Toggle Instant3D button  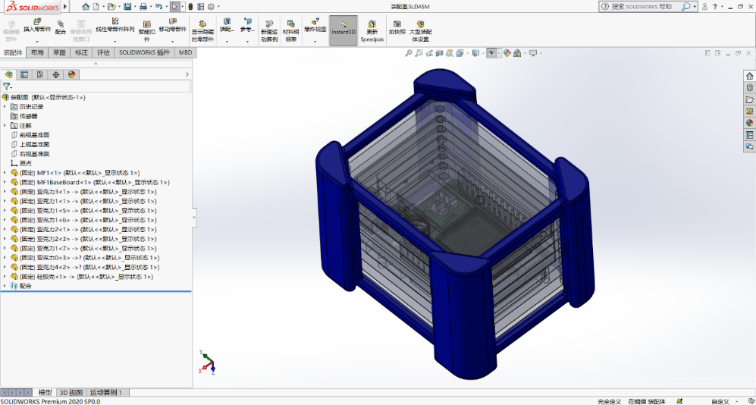pos(343,30)
